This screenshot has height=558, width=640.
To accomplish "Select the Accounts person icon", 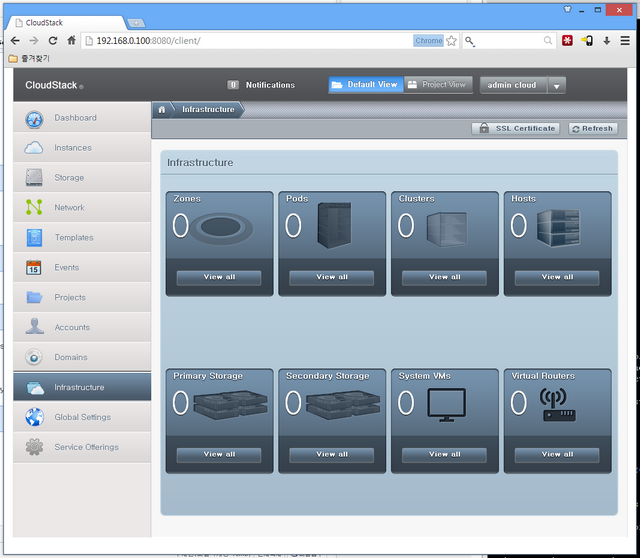I will coord(34,327).
